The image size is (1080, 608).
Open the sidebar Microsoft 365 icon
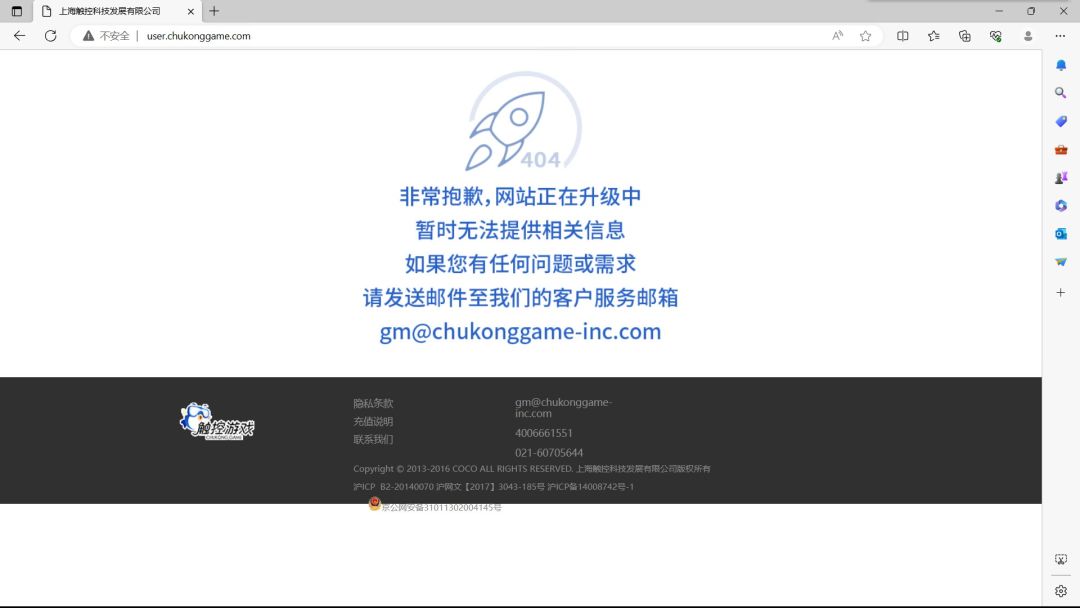[x=1061, y=205]
